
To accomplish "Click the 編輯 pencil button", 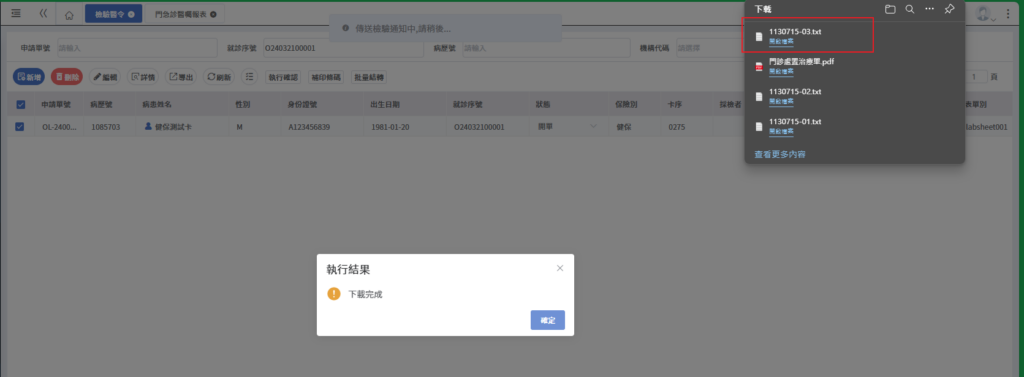I will click(x=105, y=76).
